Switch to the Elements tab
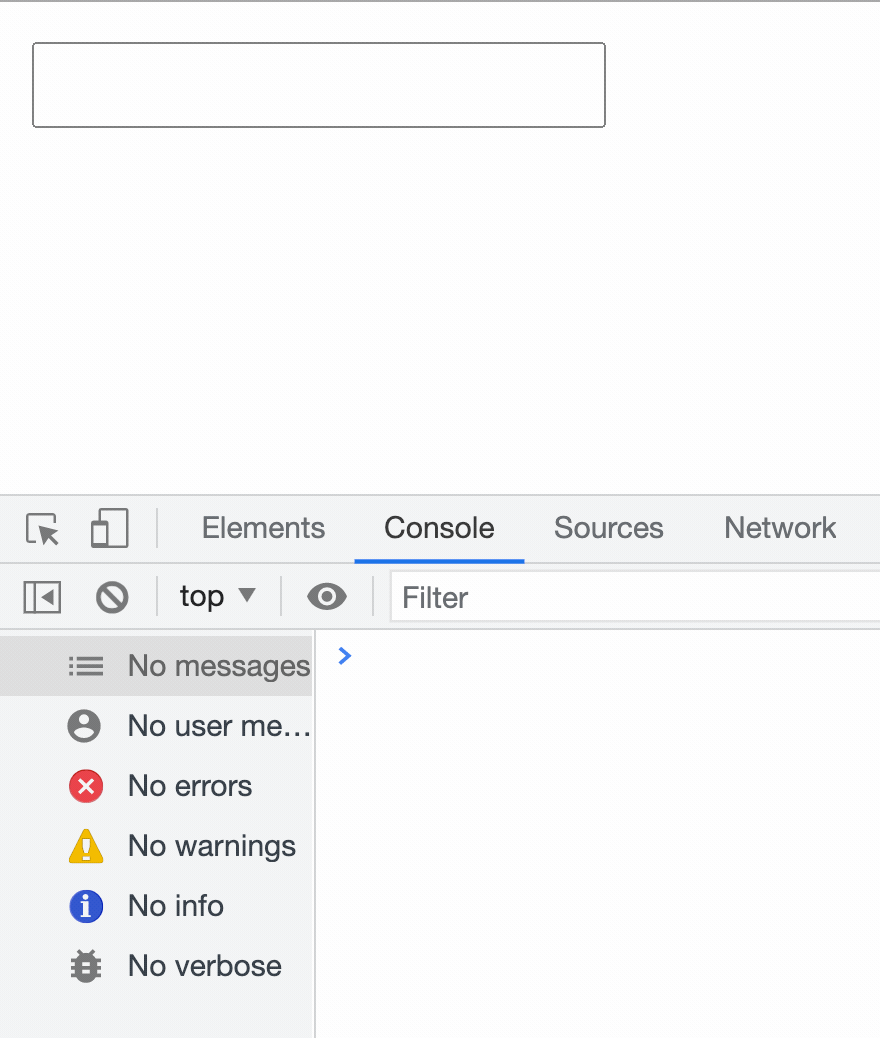This screenshot has width=880, height=1038. click(x=264, y=528)
